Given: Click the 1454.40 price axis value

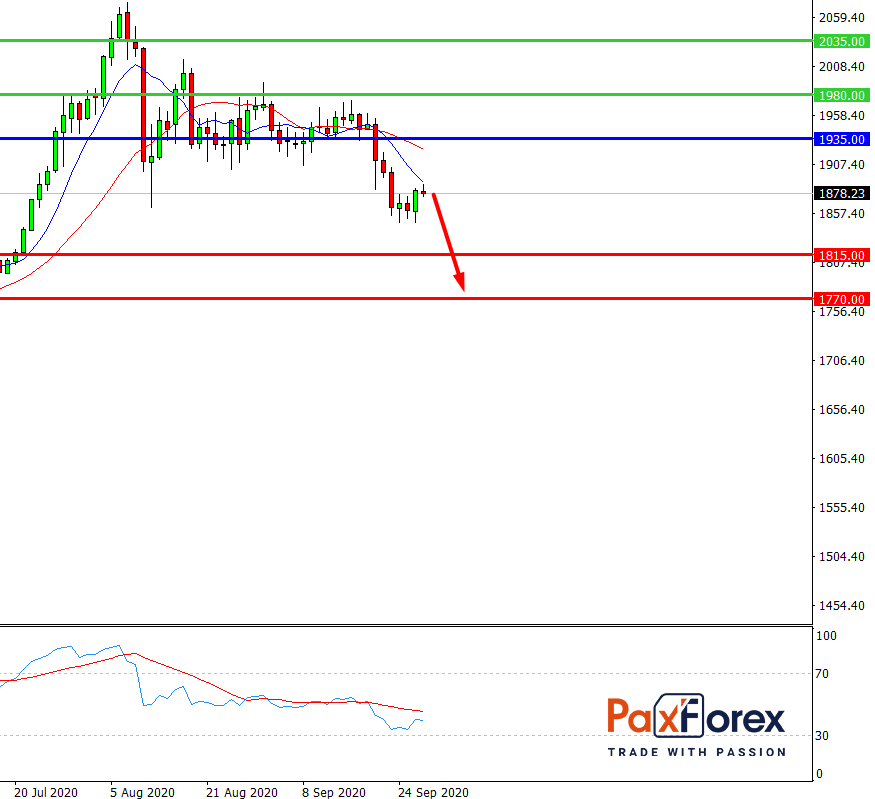Looking at the screenshot, I should (x=842, y=606).
